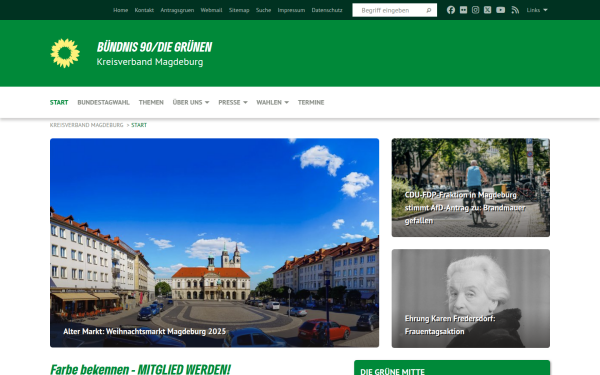The height and width of the screenshot is (375, 600).
Task: Open the Flickr social icon
Action: (463, 10)
